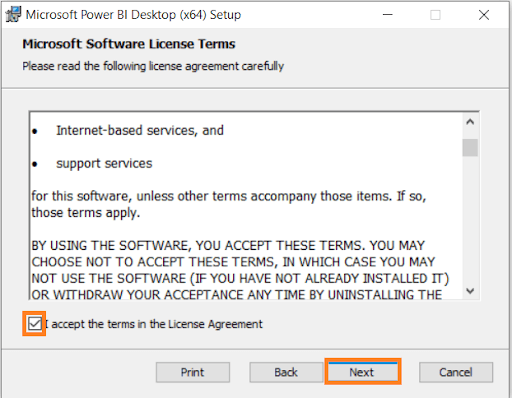This screenshot has height=398, width=512.
Task: Click 'Please read the following license' subtitle
Action: click(x=153, y=66)
